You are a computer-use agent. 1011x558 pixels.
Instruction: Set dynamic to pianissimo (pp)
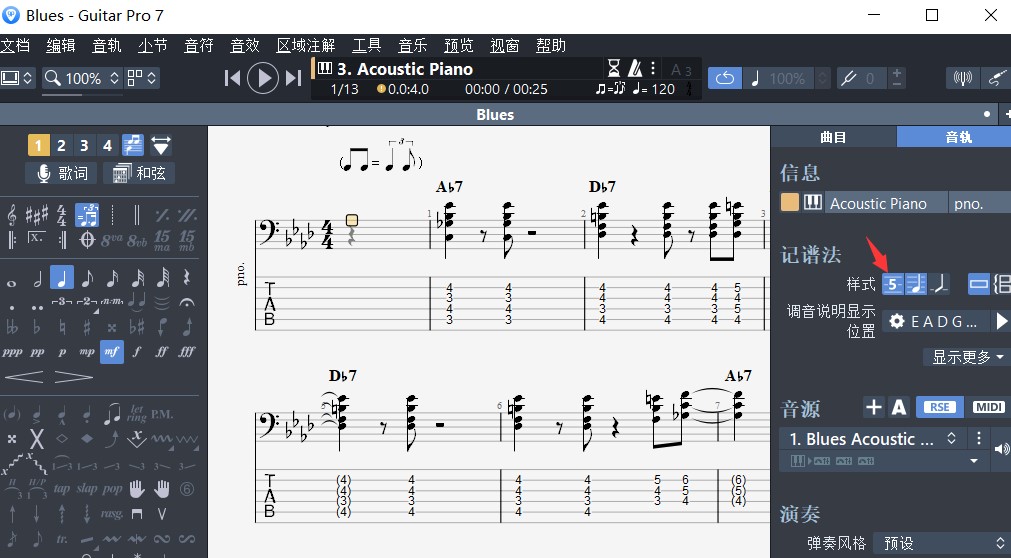pos(37,352)
